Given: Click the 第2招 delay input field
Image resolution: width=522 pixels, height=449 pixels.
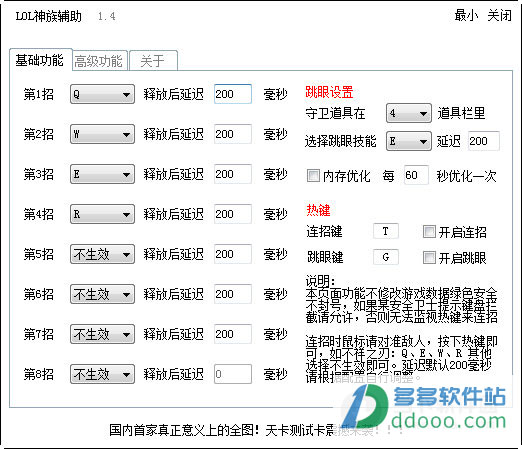Looking at the screenshot, I should pyautogui.click(x=233, y=134).
